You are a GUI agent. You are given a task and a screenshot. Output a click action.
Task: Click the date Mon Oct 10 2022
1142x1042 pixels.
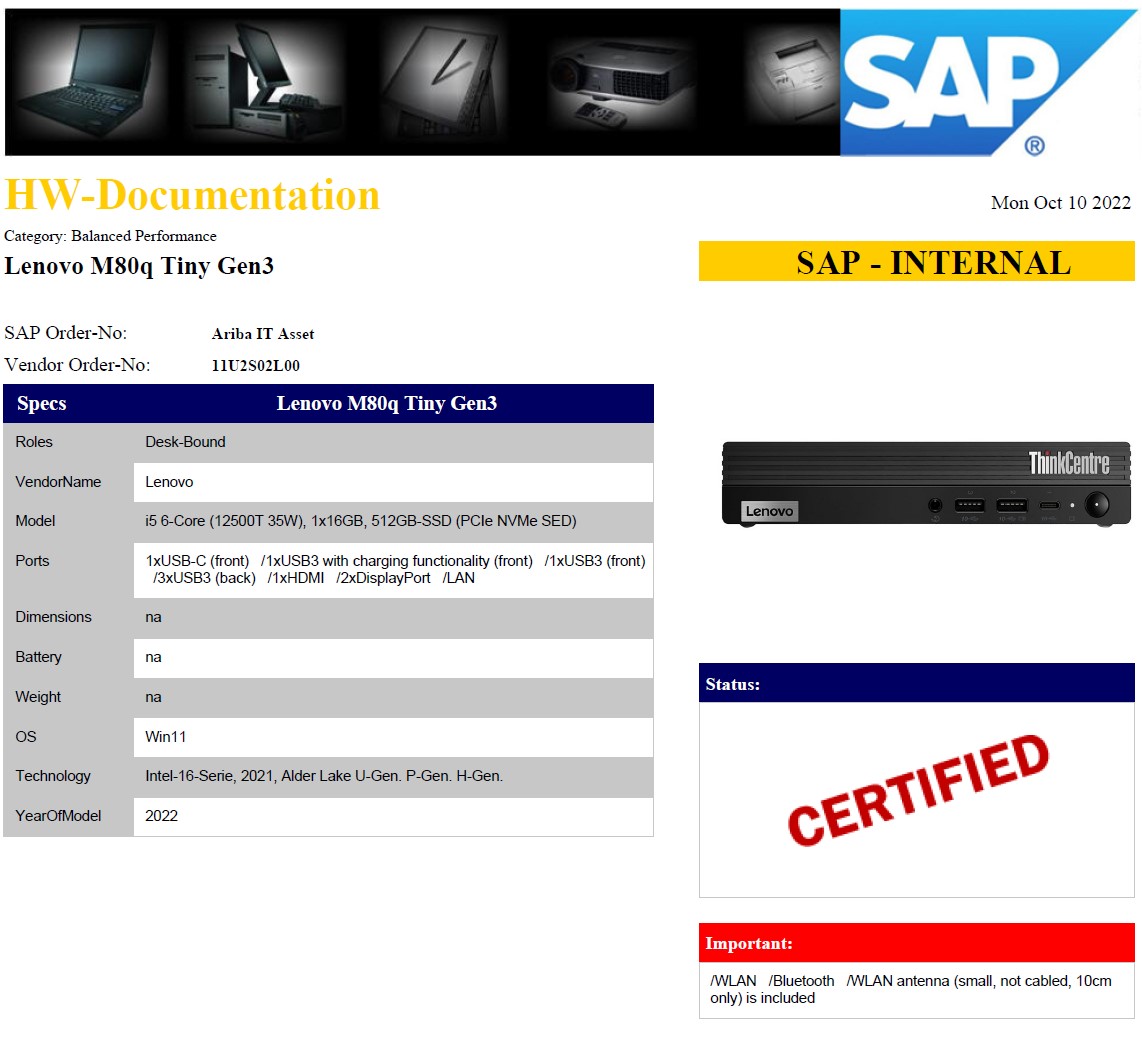click(x=1060, y=203)
